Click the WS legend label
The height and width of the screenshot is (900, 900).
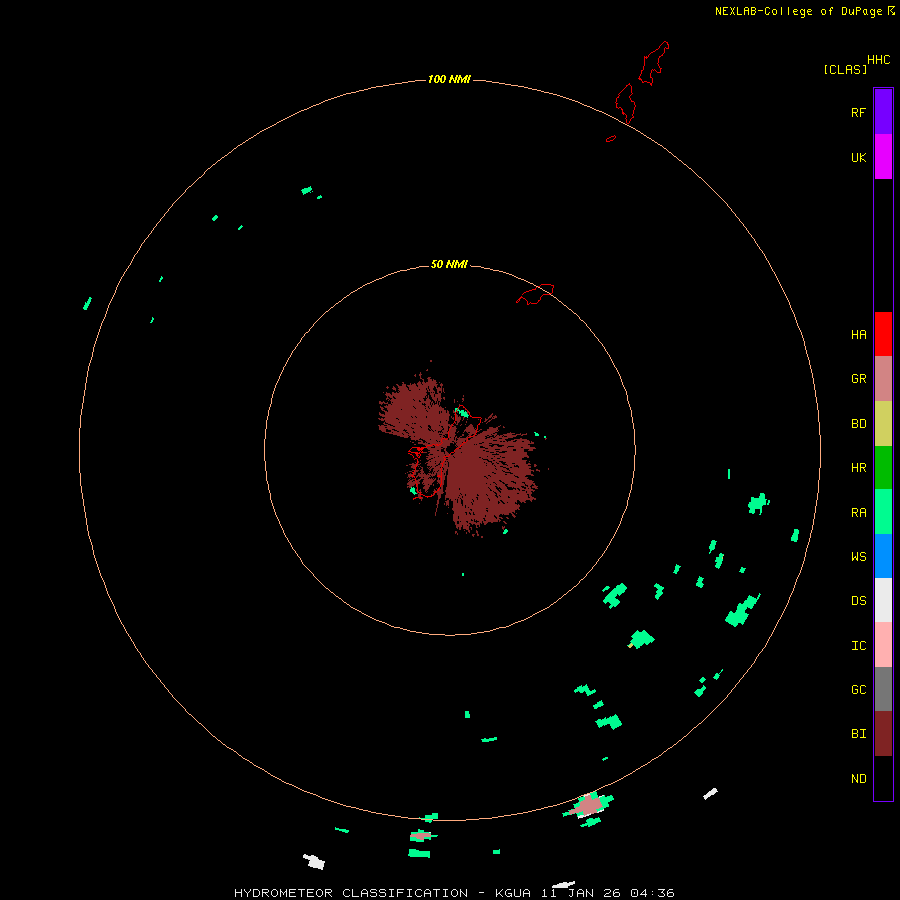click(x=858, y=556)
